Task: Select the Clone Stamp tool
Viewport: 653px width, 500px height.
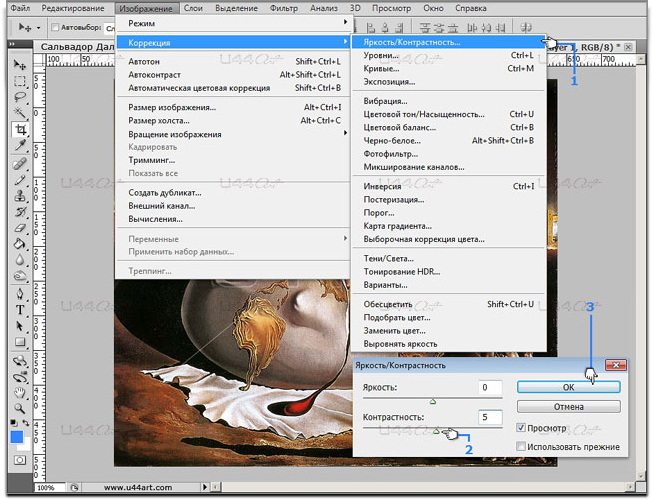Action: point(20,196)
